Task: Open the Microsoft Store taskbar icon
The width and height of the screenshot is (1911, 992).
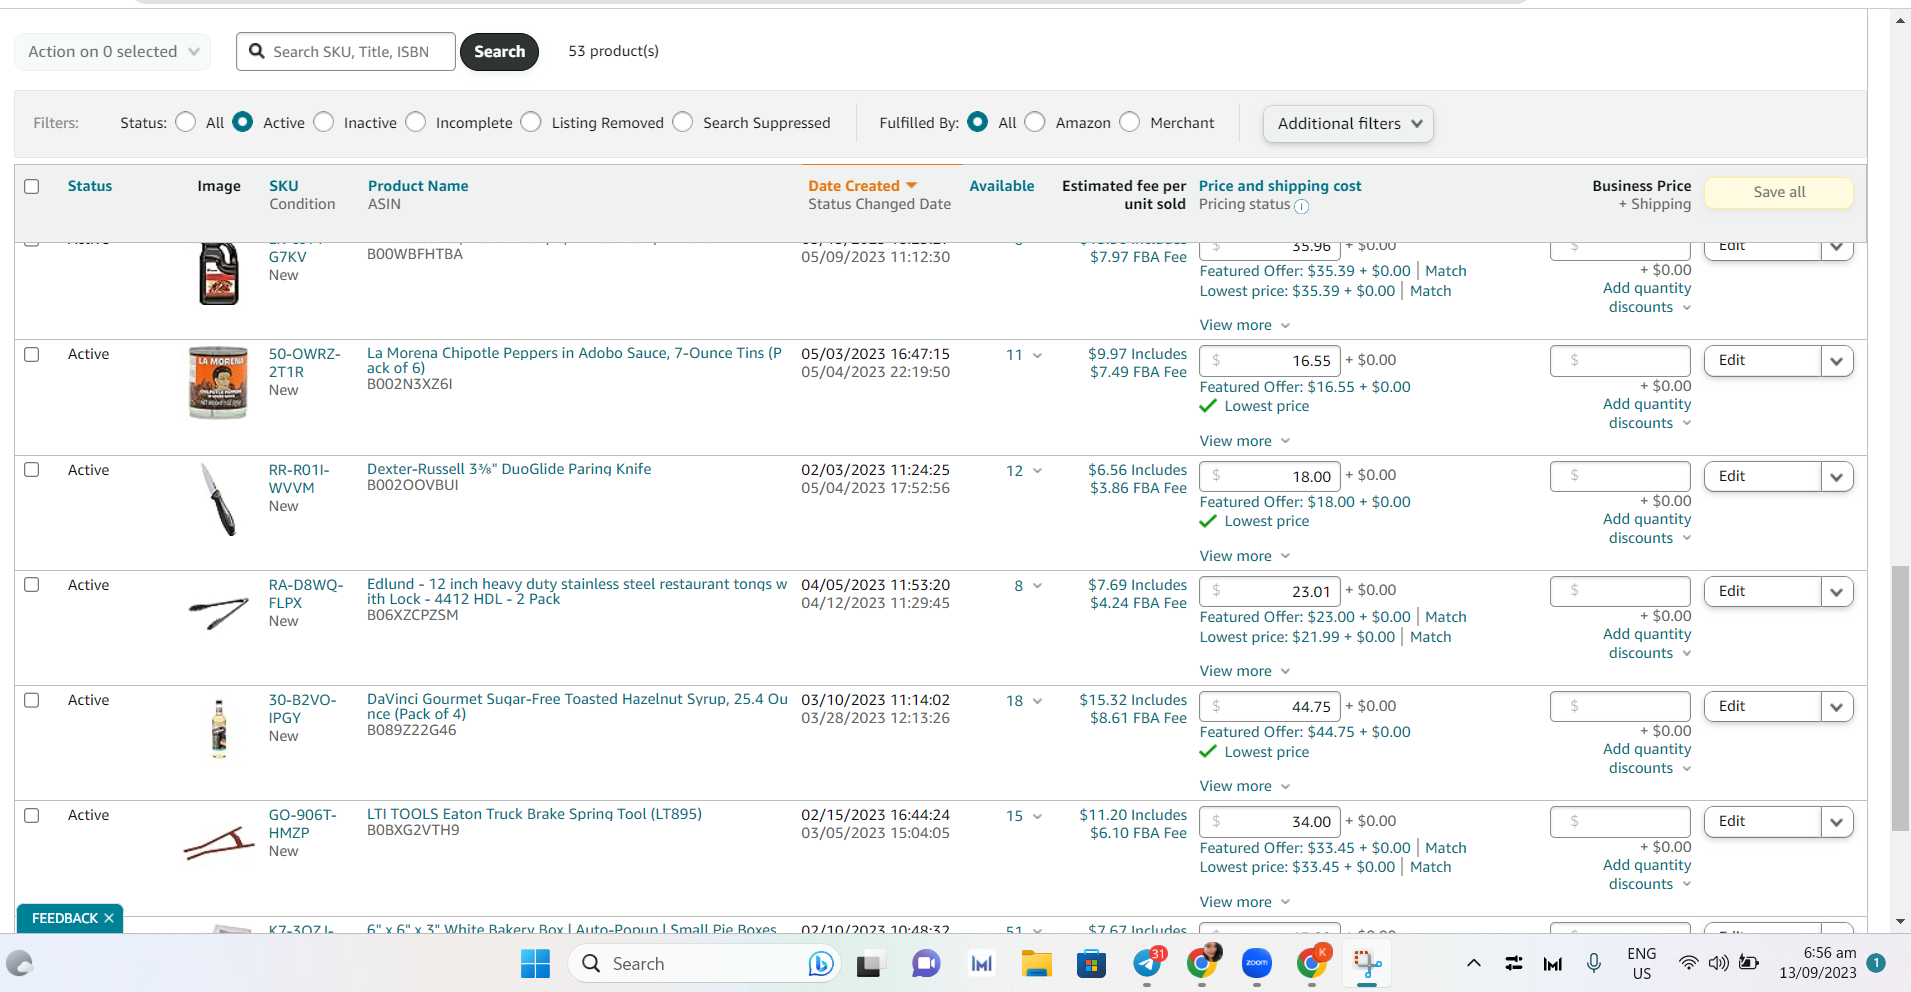Action: (x=1091, y=964)
